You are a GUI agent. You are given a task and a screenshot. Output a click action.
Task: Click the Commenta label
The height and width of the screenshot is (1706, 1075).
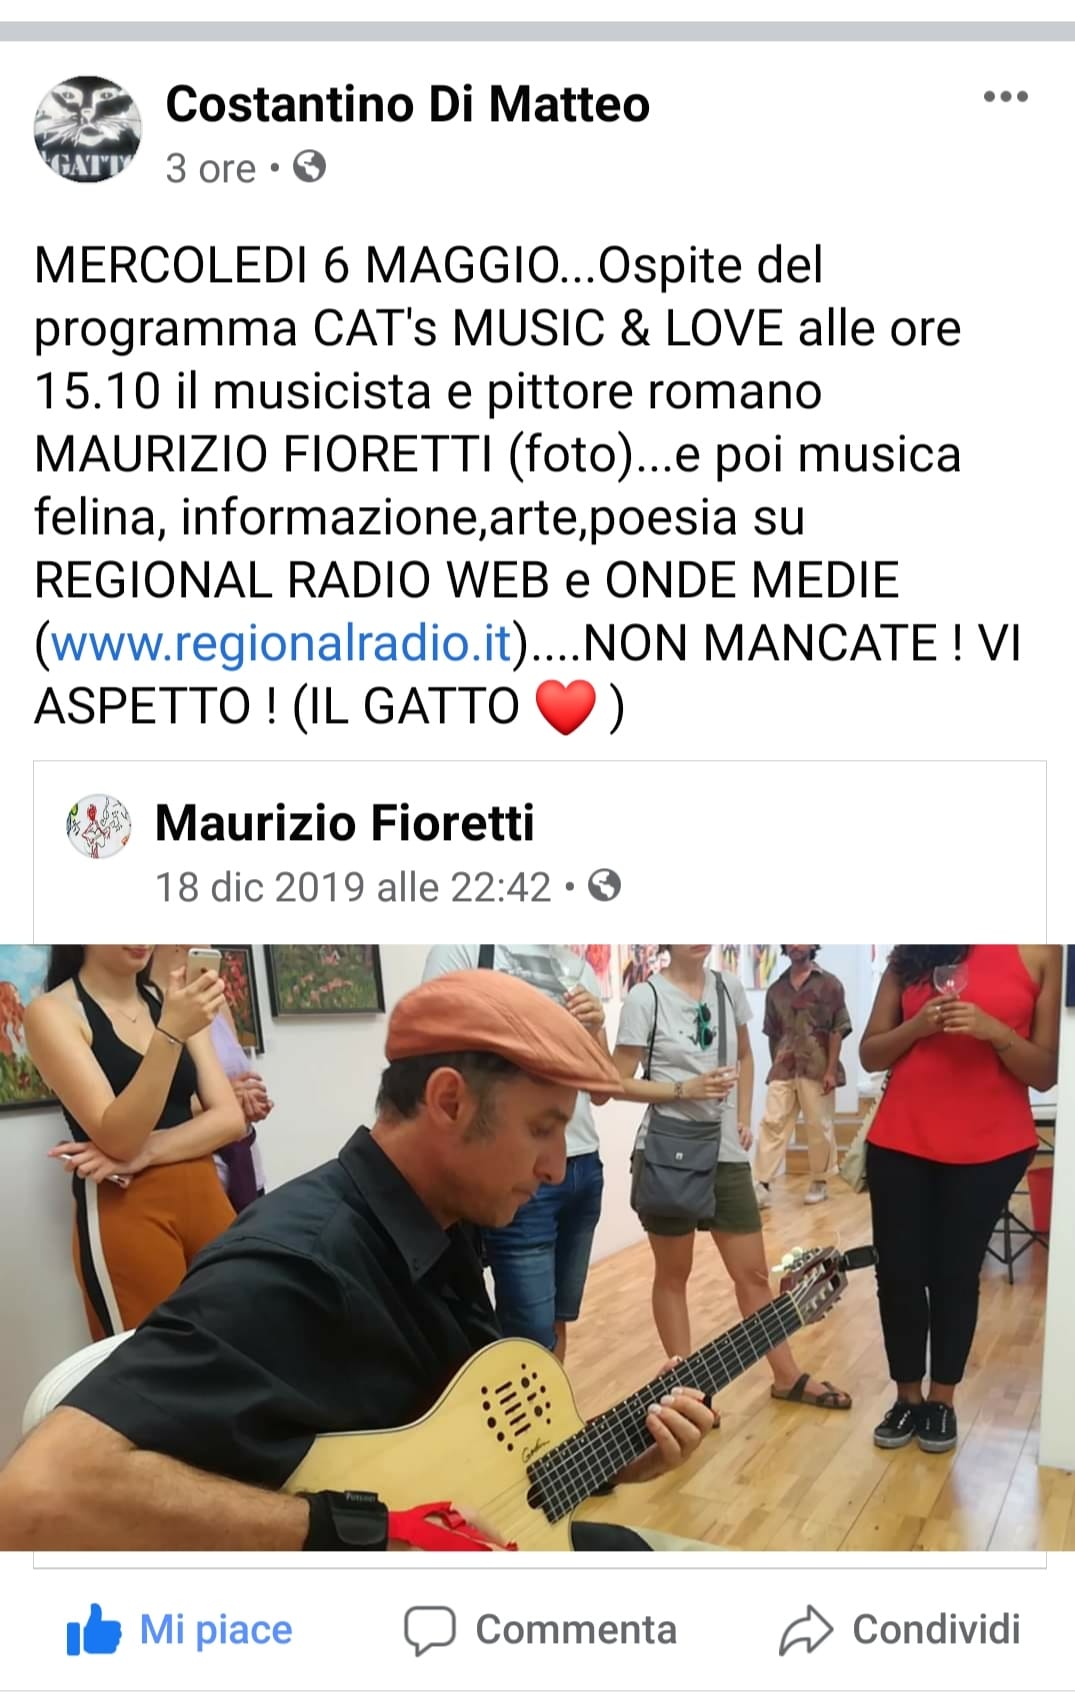pyautogui.click(x=576, y=1629)
